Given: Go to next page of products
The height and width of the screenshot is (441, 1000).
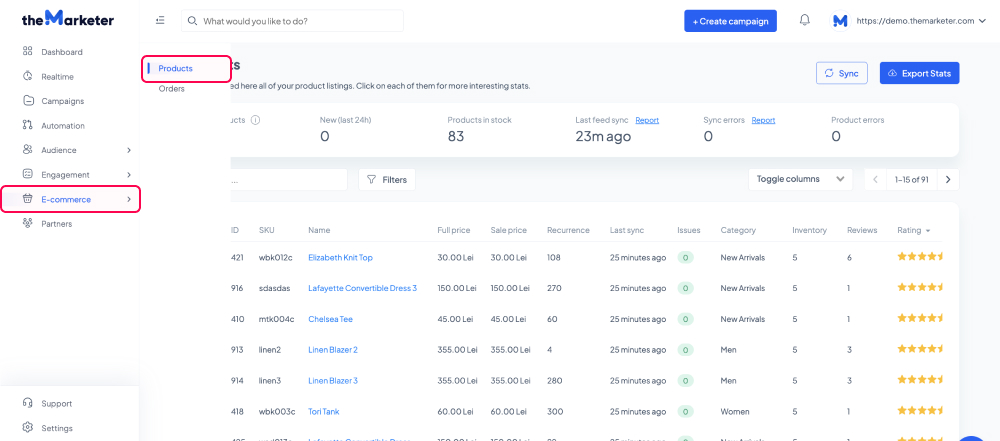Looking at the screenshot, I should 948,179.
